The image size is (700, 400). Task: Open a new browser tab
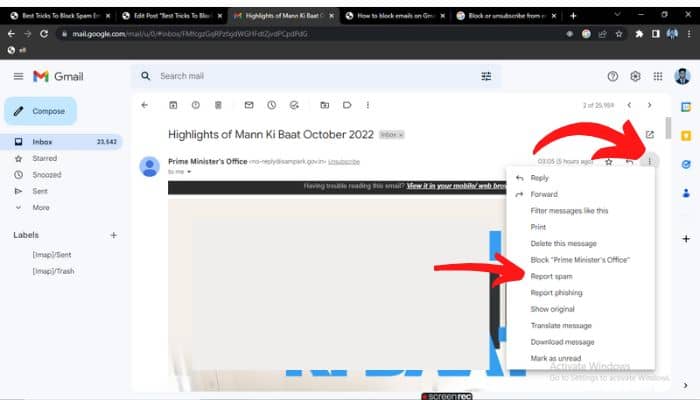pyautogui.click(x=573, y=16)
